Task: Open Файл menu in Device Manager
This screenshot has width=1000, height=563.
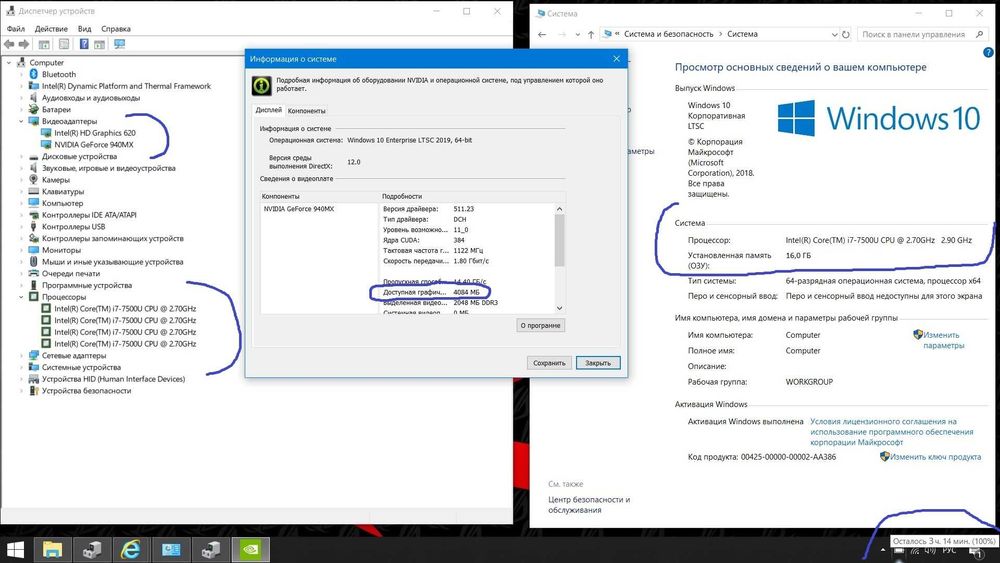Action: (x=15, y=29)
